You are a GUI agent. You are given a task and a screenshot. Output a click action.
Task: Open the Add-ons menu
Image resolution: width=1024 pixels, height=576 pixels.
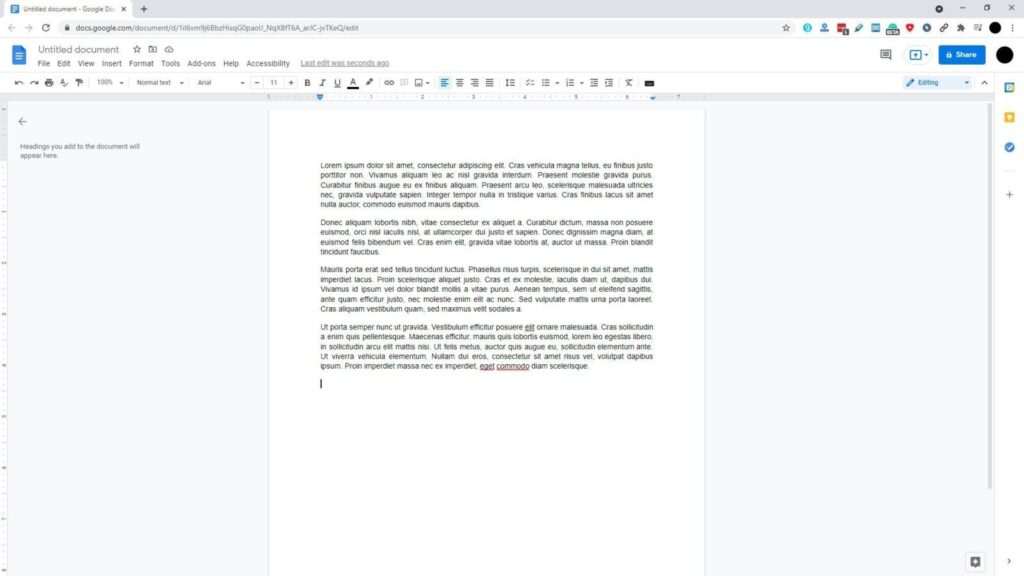(x=201, y=63)
